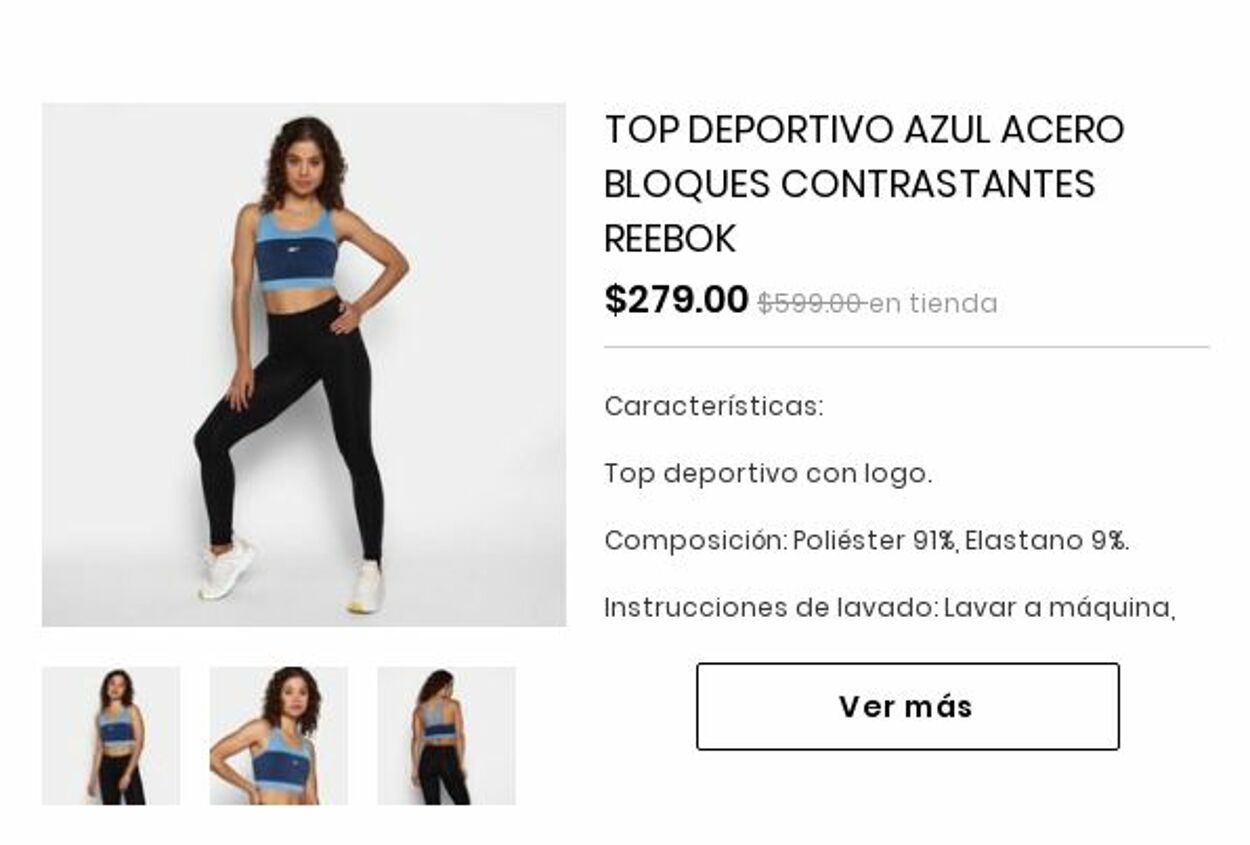This screenshot has height=845, width=1250.
Task: Click "BLOQUES CONTRASTANTES" title line
Action: coord(850,184)
